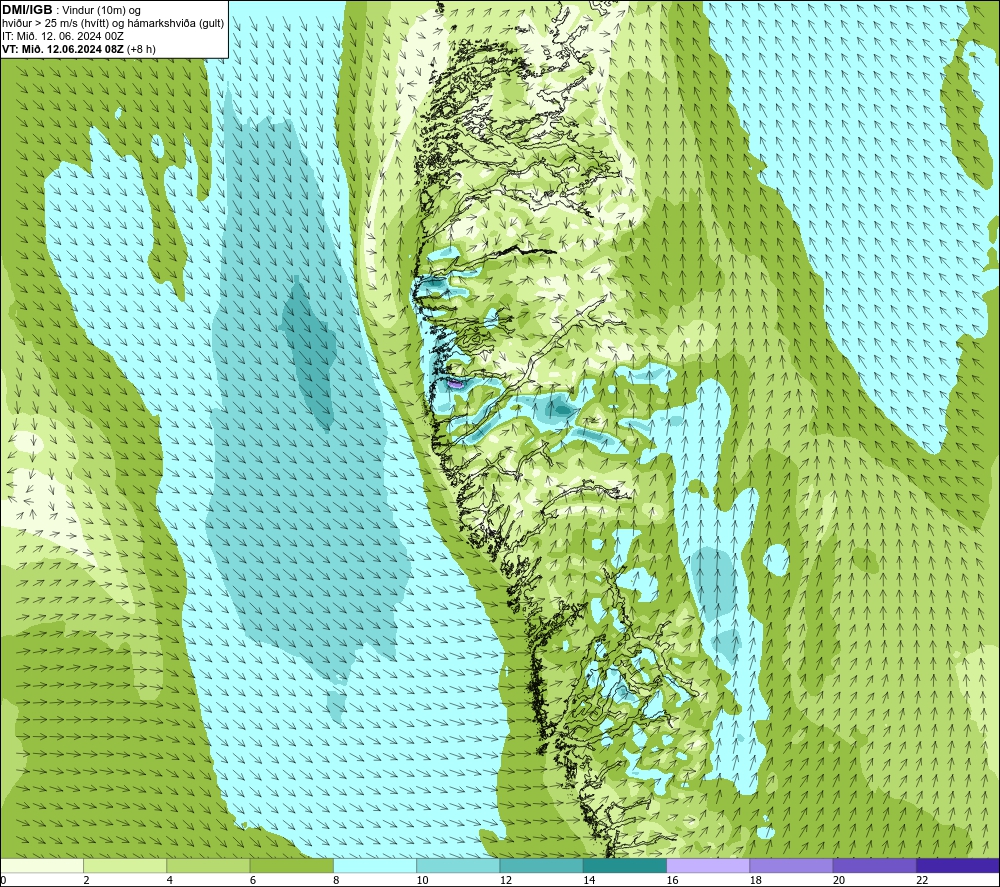Click the 0–2 m/s pale cream legend swatch
Image resolution: width=1000 pixels, height=887 pixels.
pyautogui.click(x=42, y=865)
